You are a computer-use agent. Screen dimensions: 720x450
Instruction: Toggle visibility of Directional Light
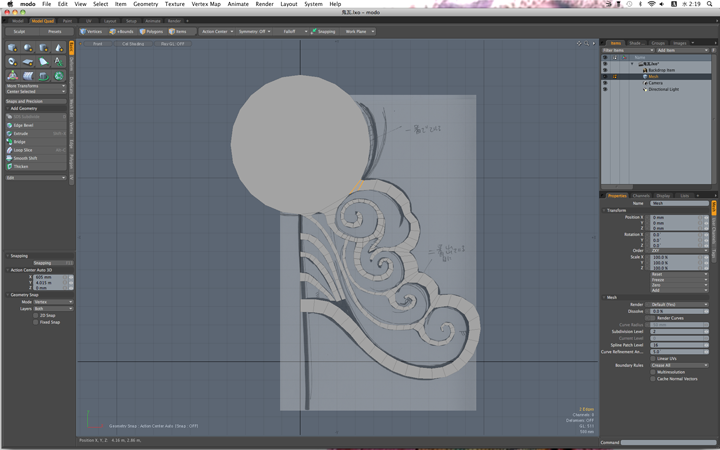click(x=605, y=89)
